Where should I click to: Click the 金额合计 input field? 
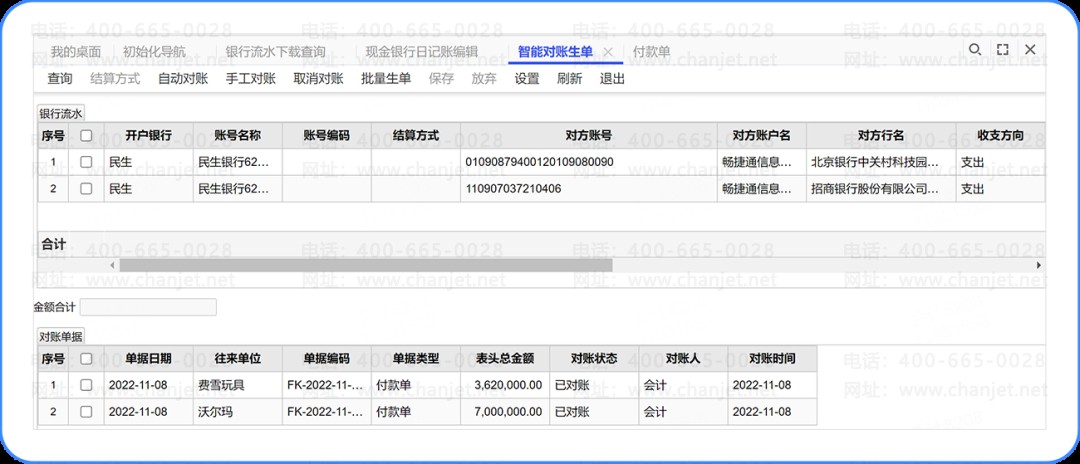tap(148, 307)
